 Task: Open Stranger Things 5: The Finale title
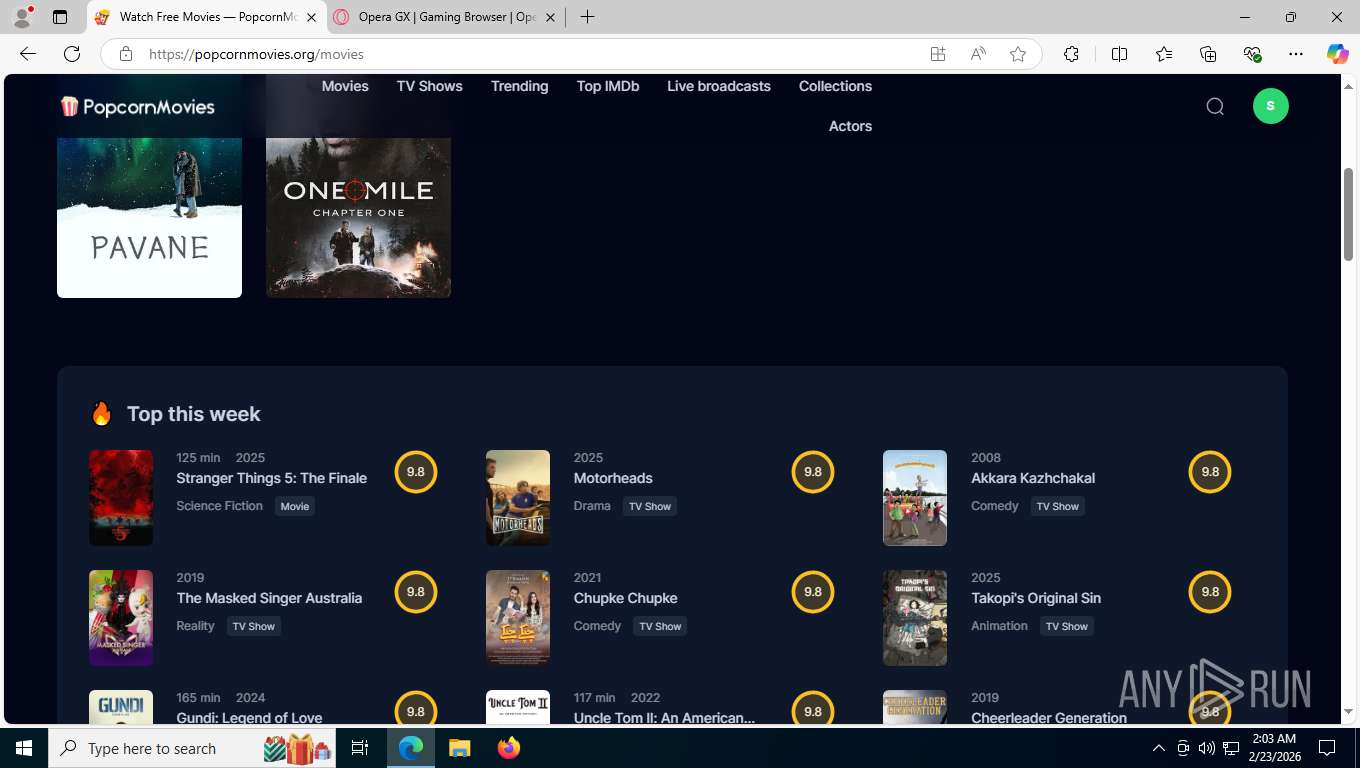pos(272,478)
